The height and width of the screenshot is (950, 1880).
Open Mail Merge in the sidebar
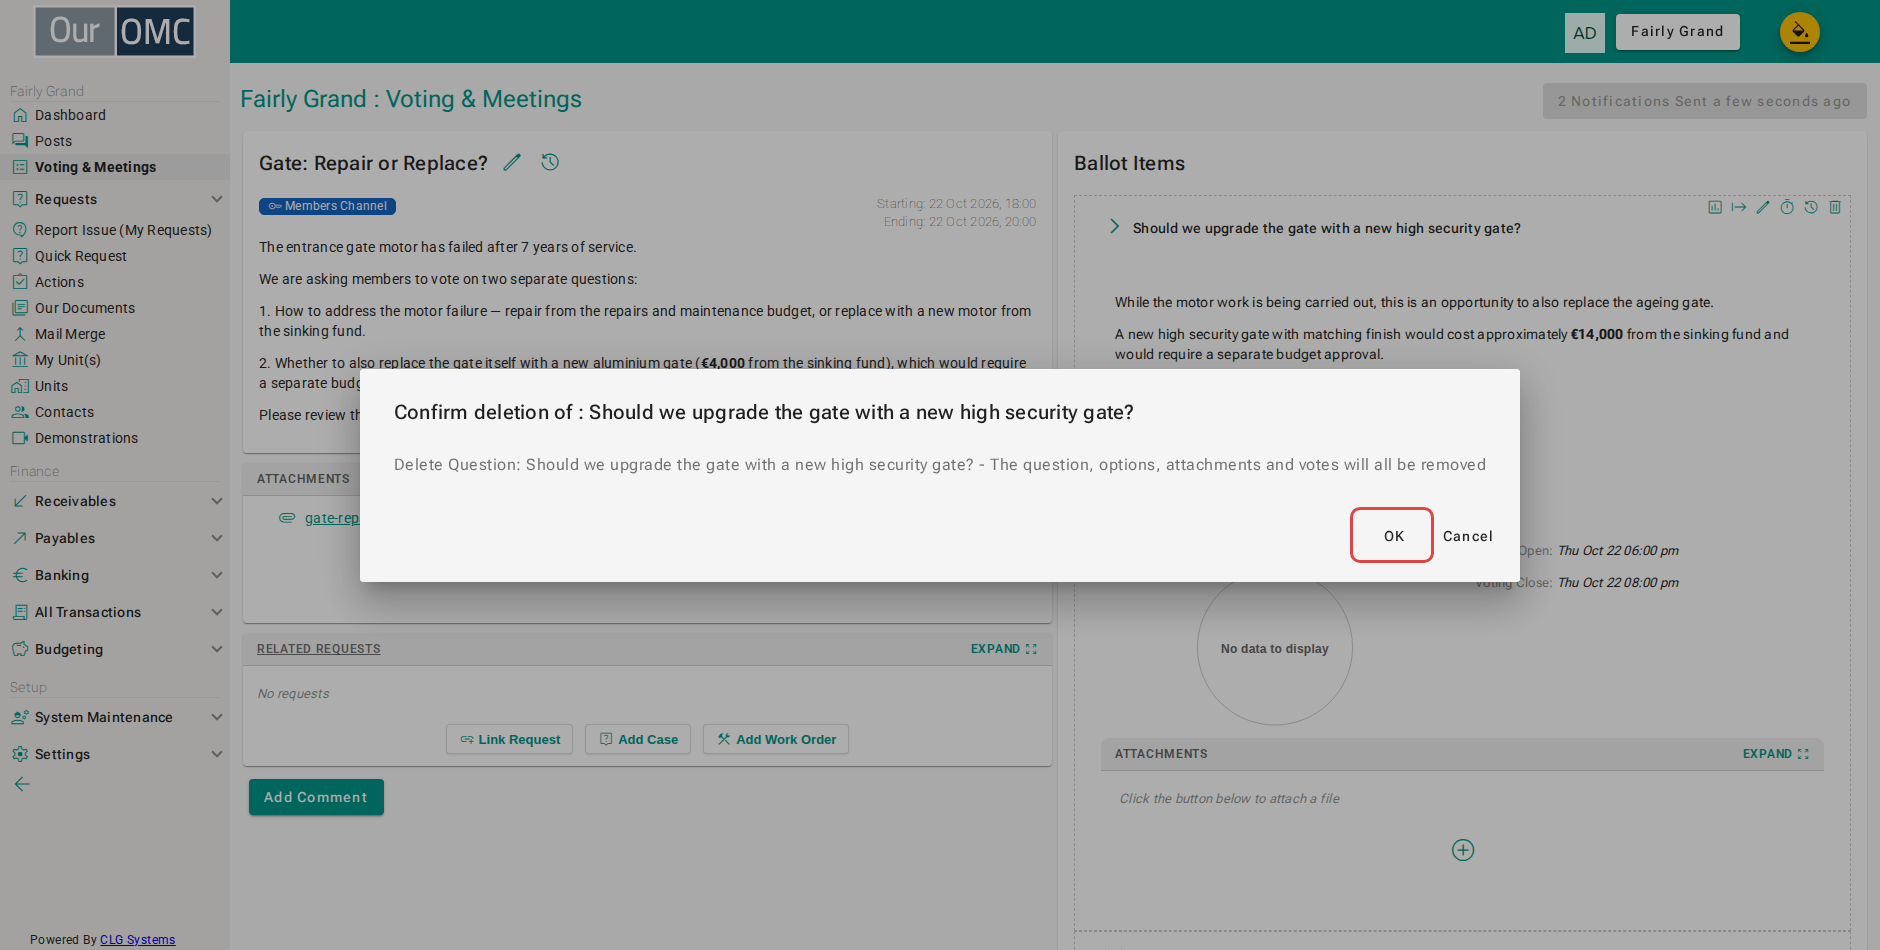pyautogui.click(x=115, y=334)
